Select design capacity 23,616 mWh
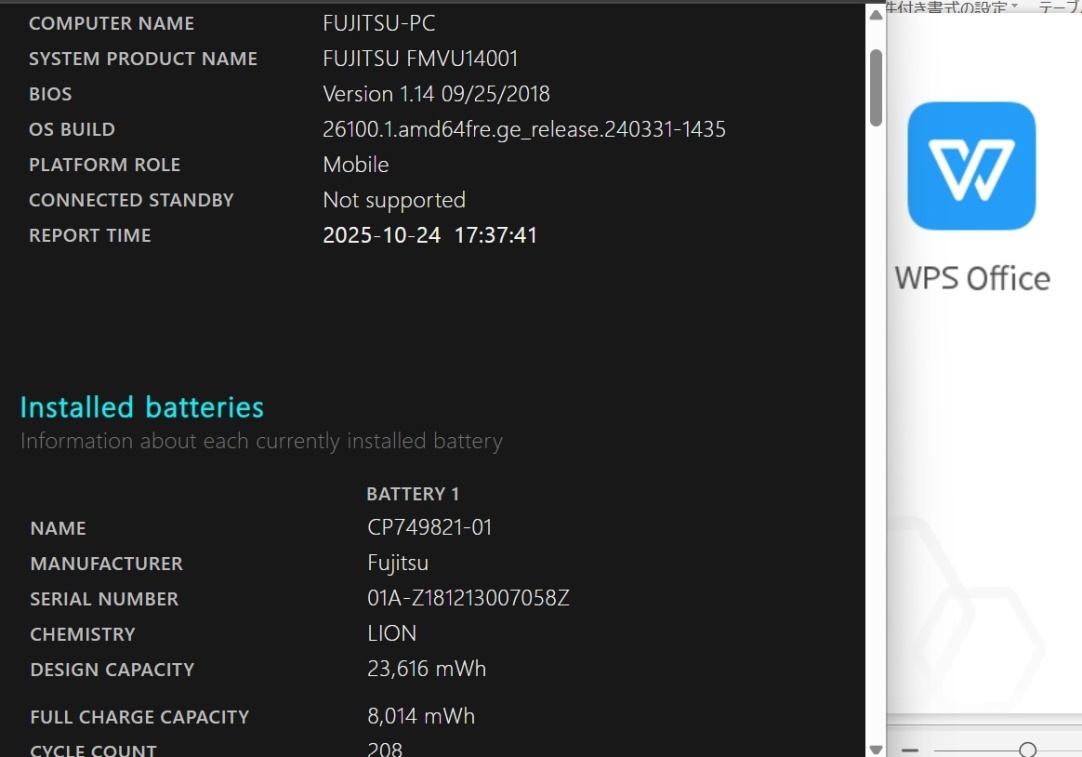Image resolution: width=1082 pixels, height=757 pixels. 426,669
